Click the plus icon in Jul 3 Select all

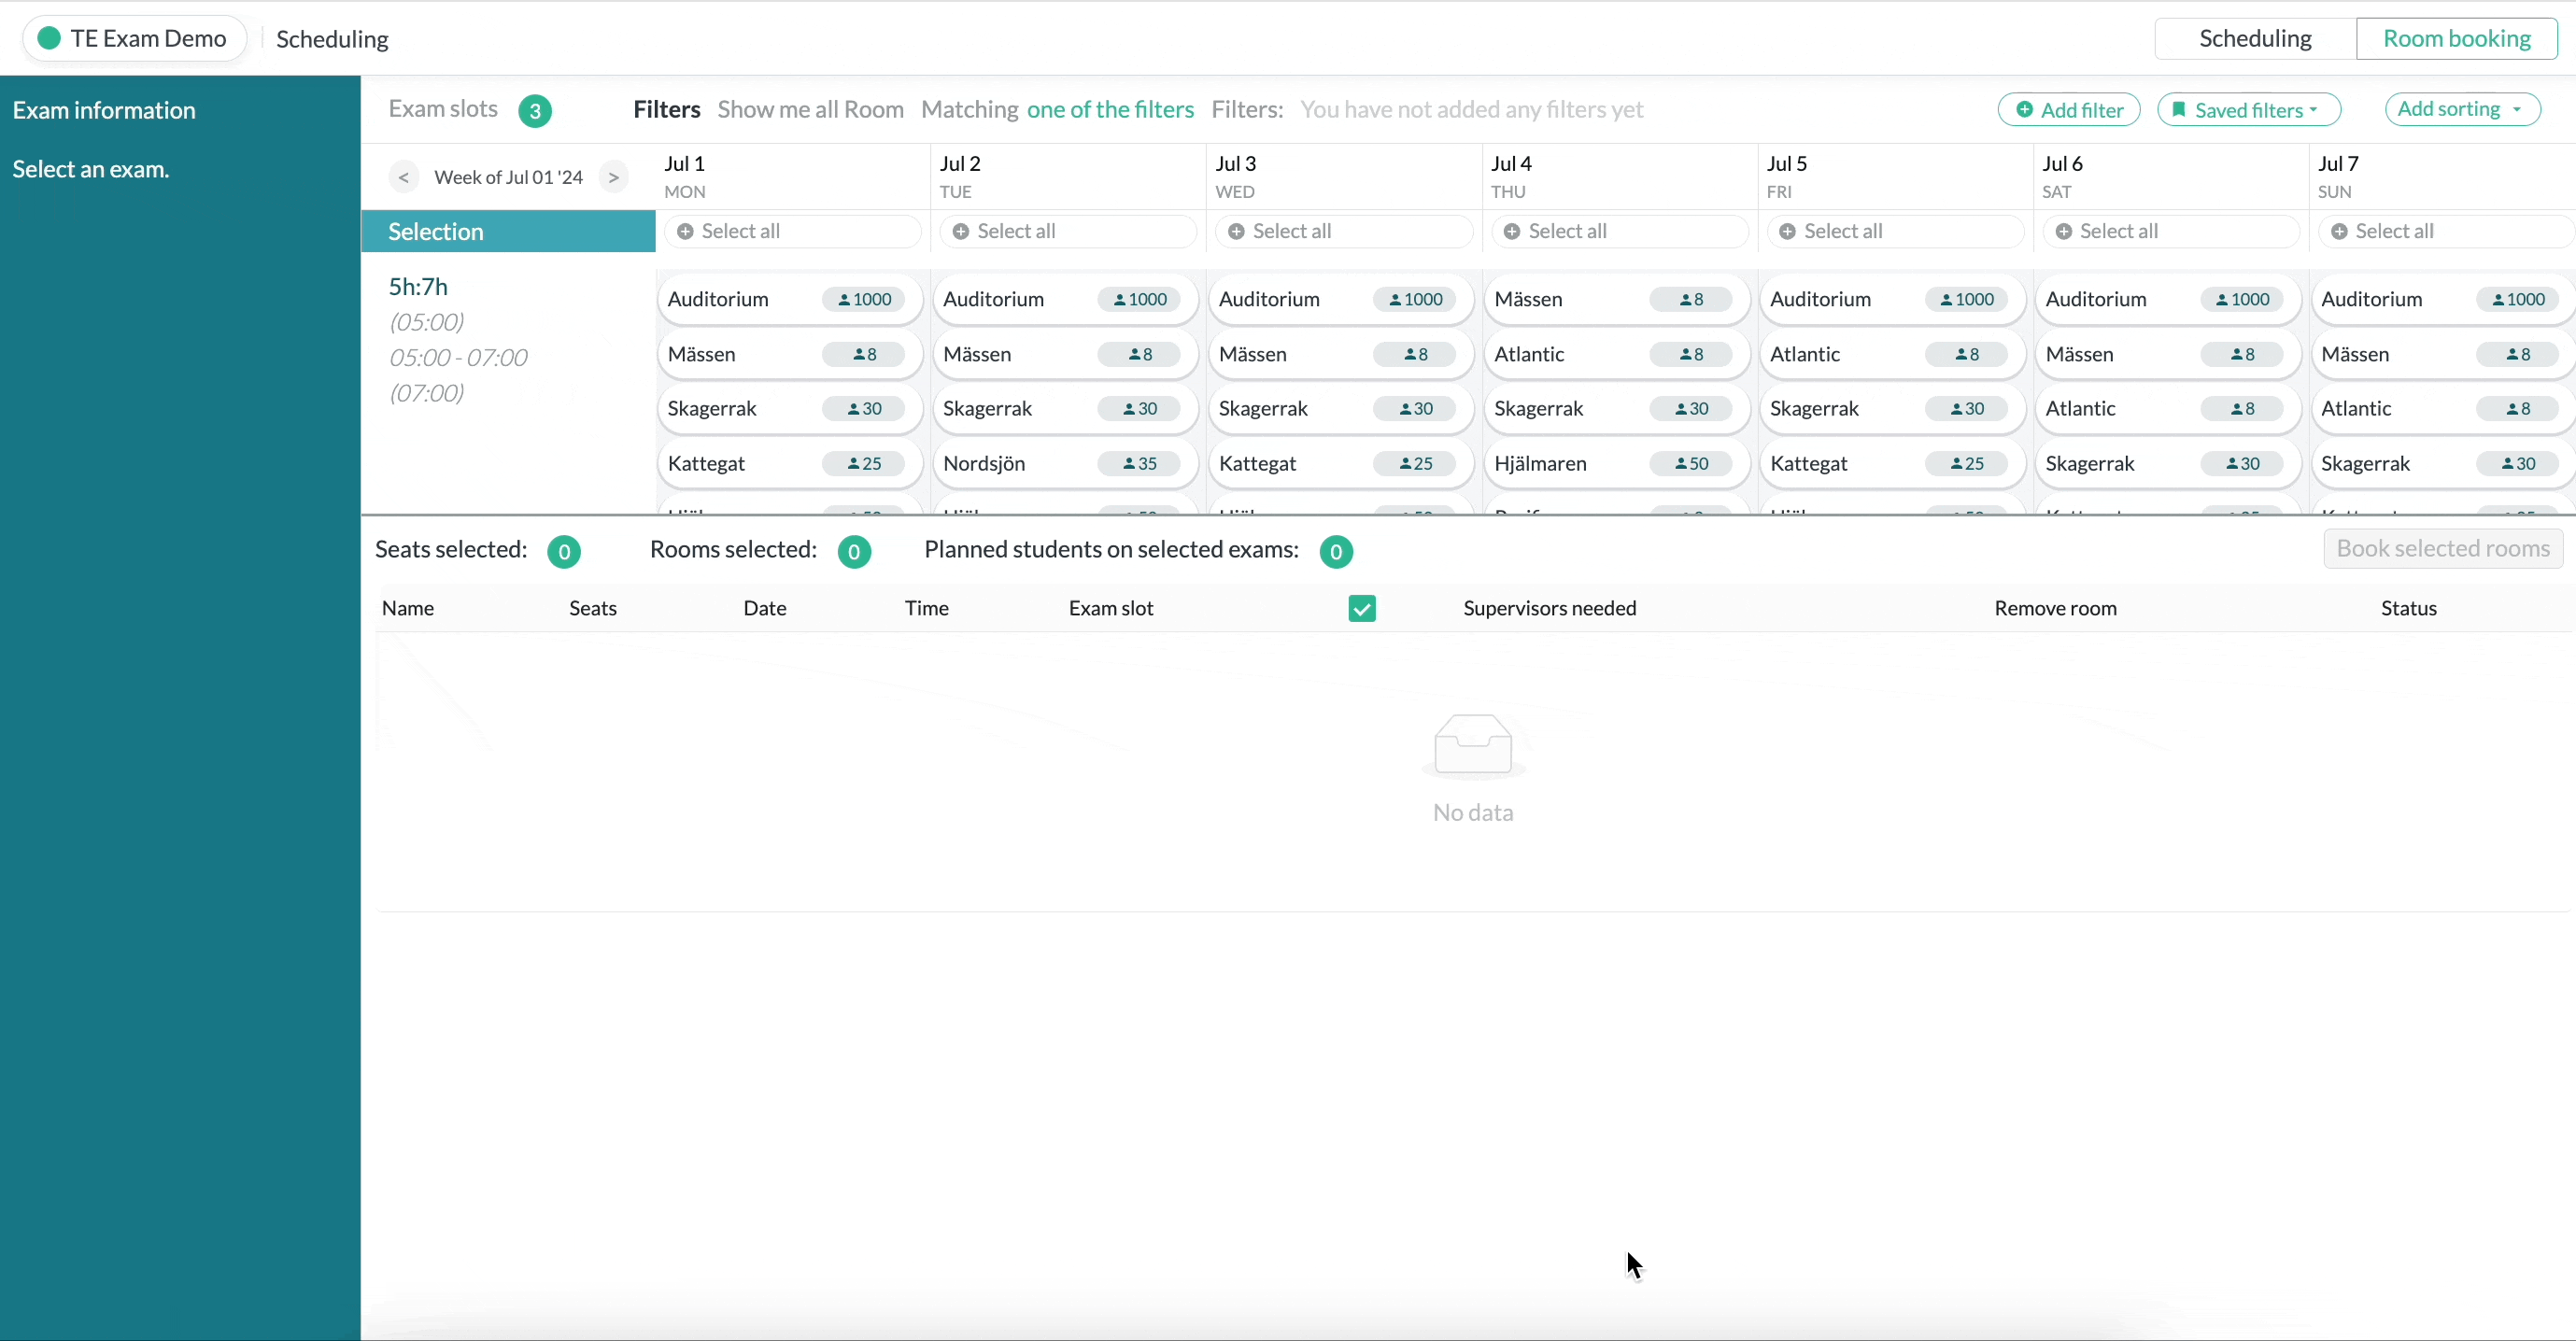1237,232
